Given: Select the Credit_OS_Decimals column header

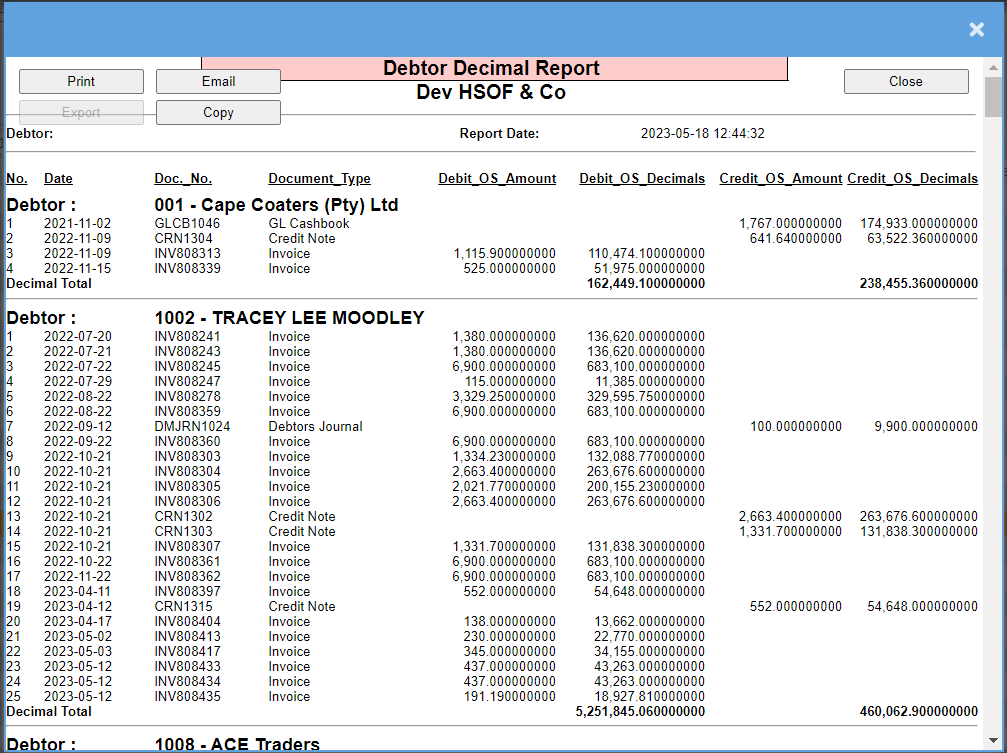Looking at the screenshot, I should [912, 179].
